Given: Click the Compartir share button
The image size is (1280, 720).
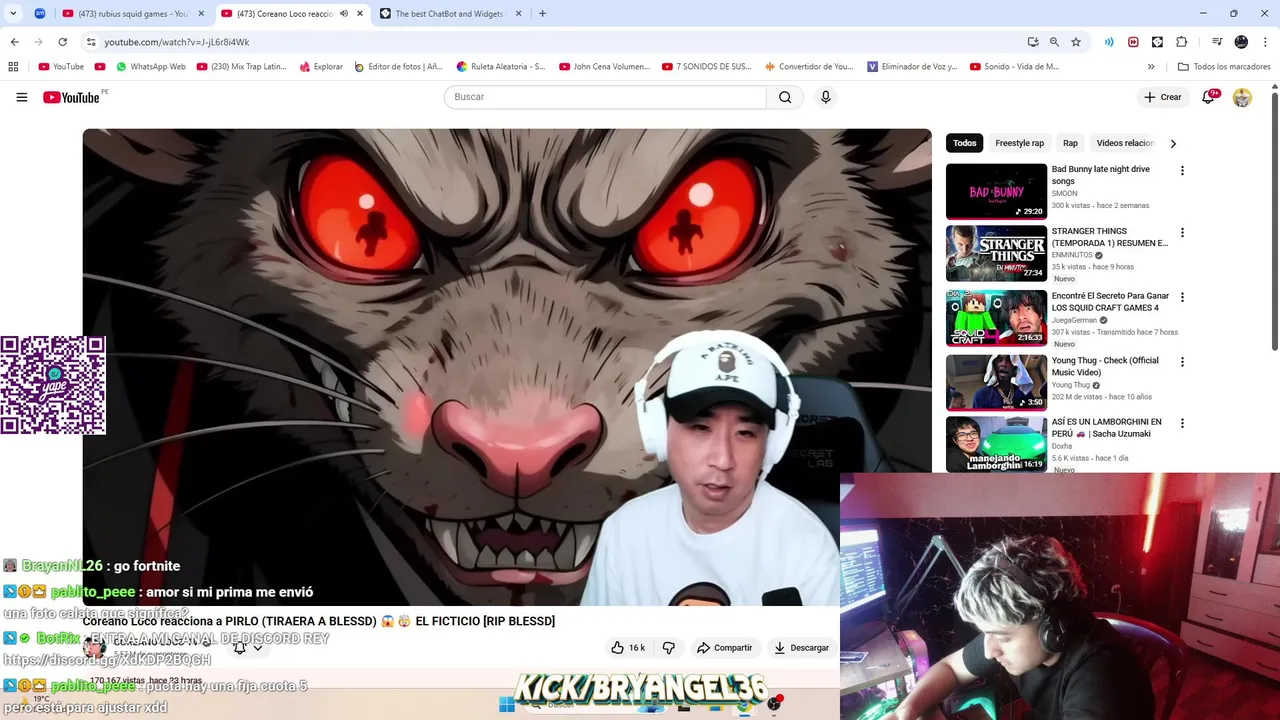Looking at the screenshot, I should coord(724,648).
